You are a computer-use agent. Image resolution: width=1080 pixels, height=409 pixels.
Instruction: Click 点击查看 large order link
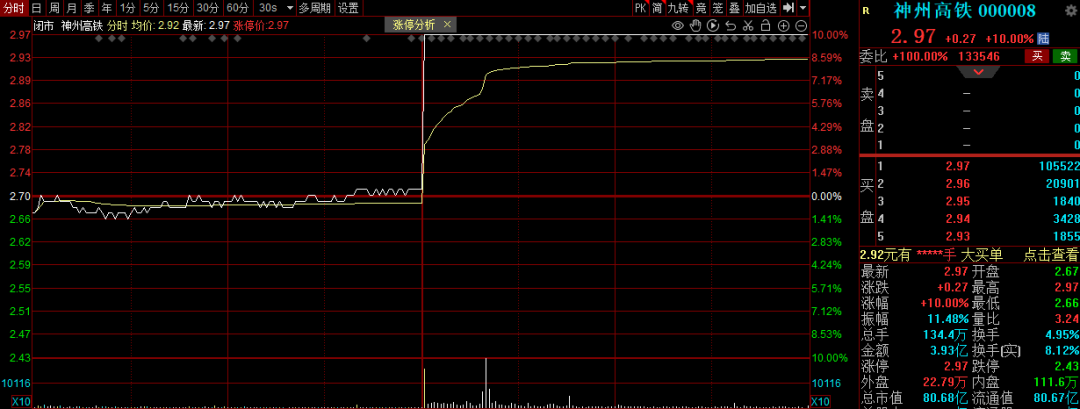pyautogui.click(x=1050, y=255)
